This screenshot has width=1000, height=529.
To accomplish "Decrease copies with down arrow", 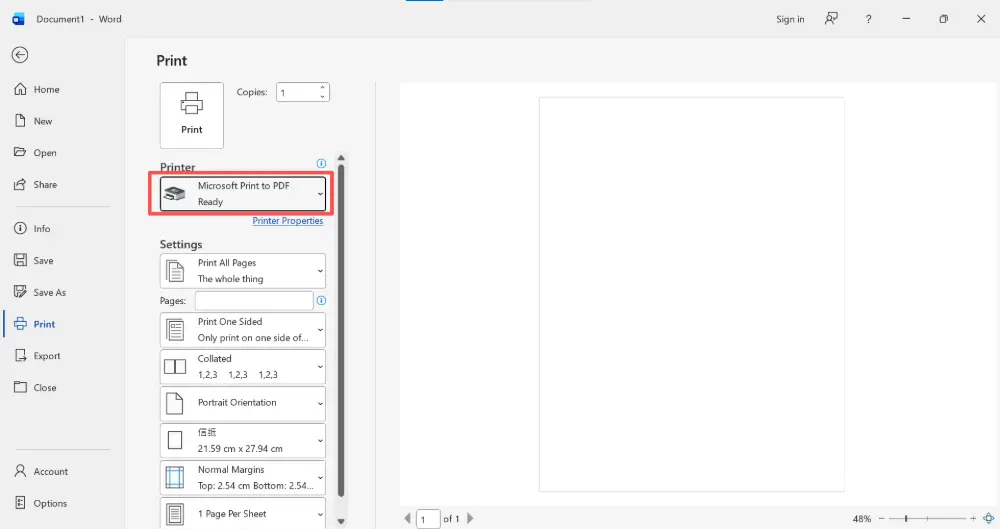I will pos(323,97).
